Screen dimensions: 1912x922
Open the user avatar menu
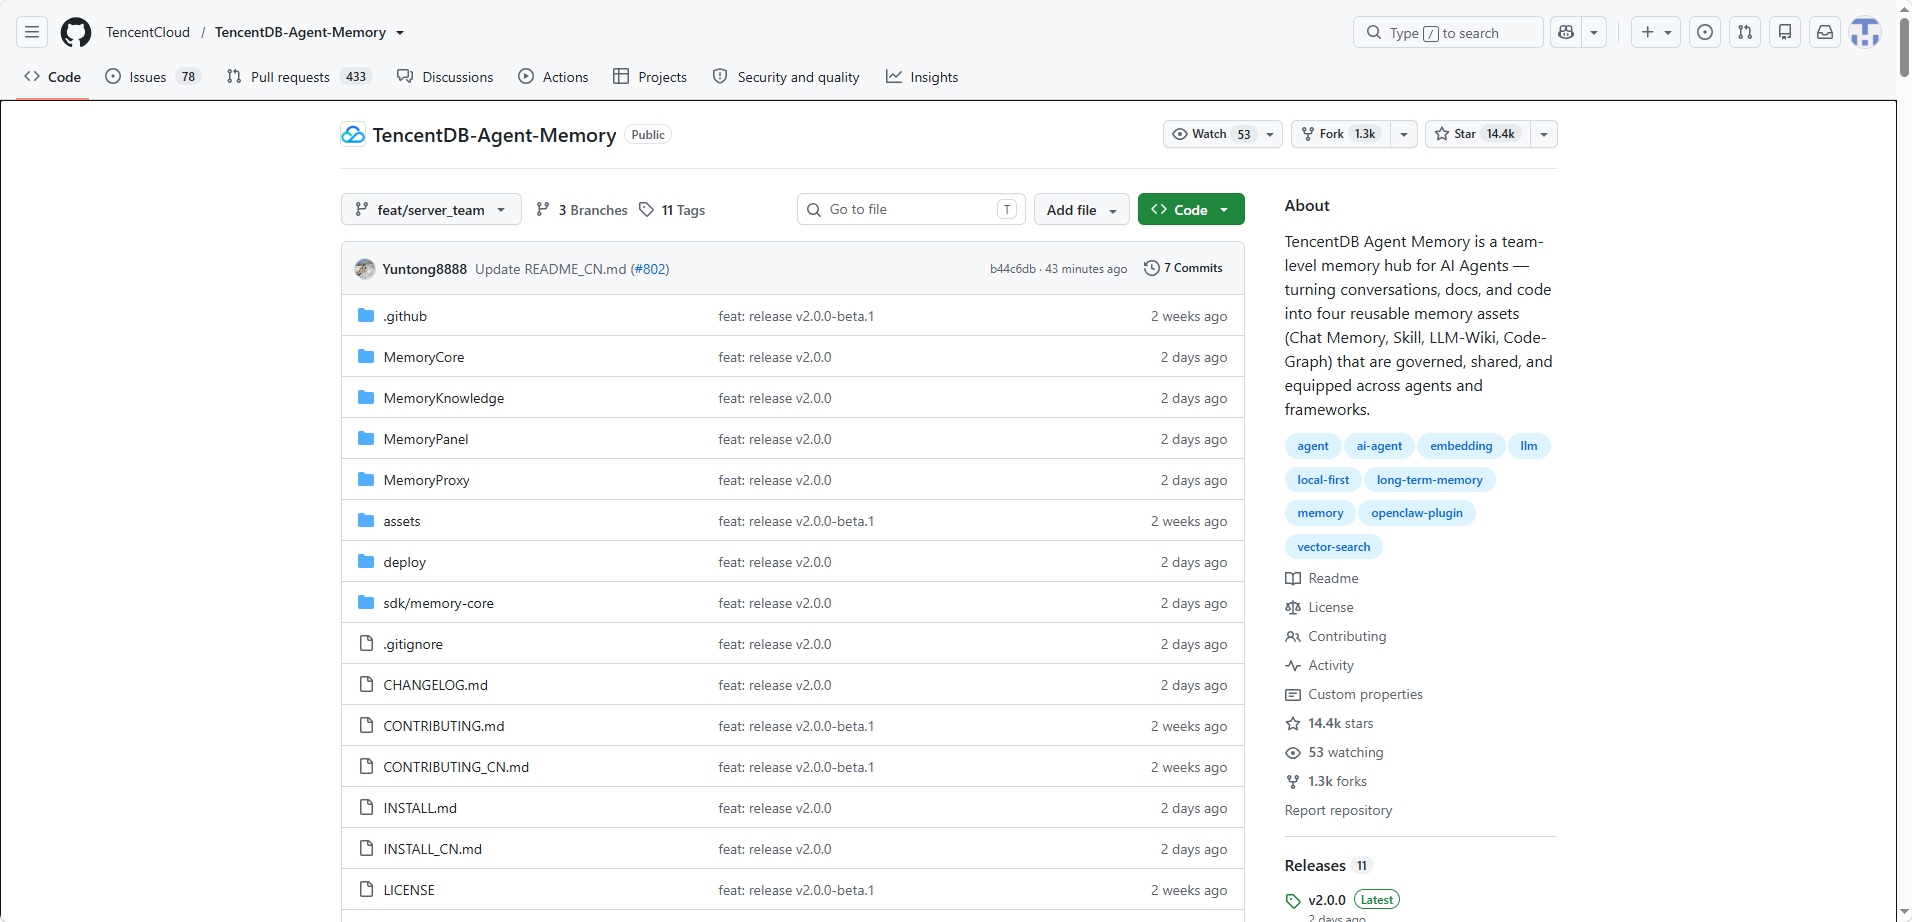point(1865,33)
